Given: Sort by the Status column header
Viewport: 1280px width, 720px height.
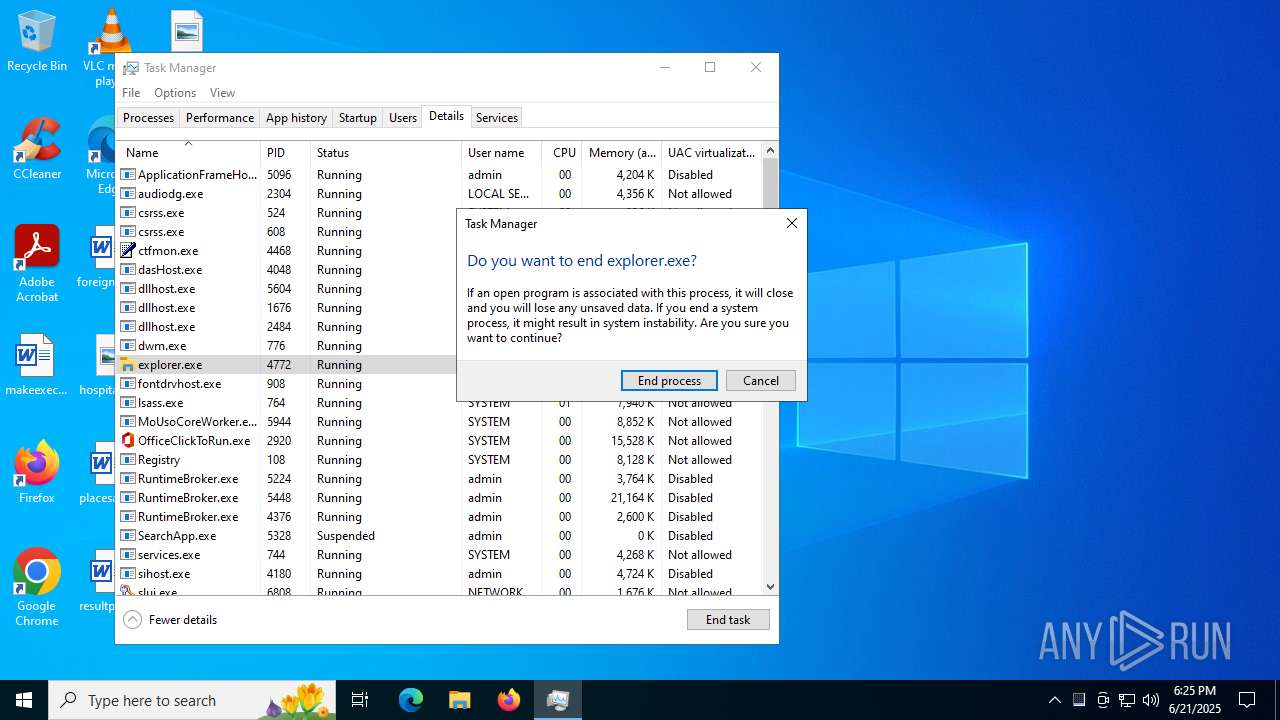Looking at the screenshot, I should (x=386, y=153).
